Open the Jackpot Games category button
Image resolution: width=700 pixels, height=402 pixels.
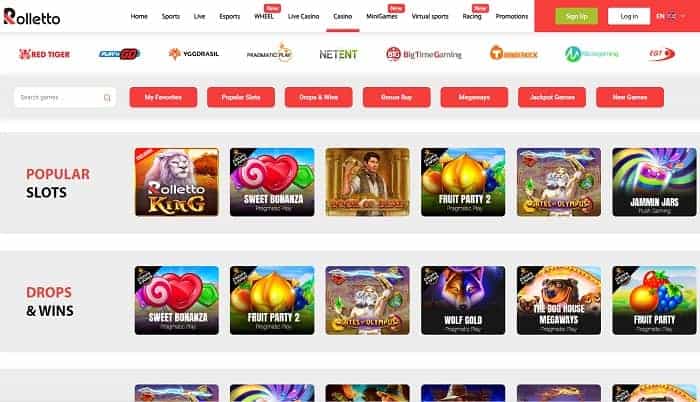[552, 97]
